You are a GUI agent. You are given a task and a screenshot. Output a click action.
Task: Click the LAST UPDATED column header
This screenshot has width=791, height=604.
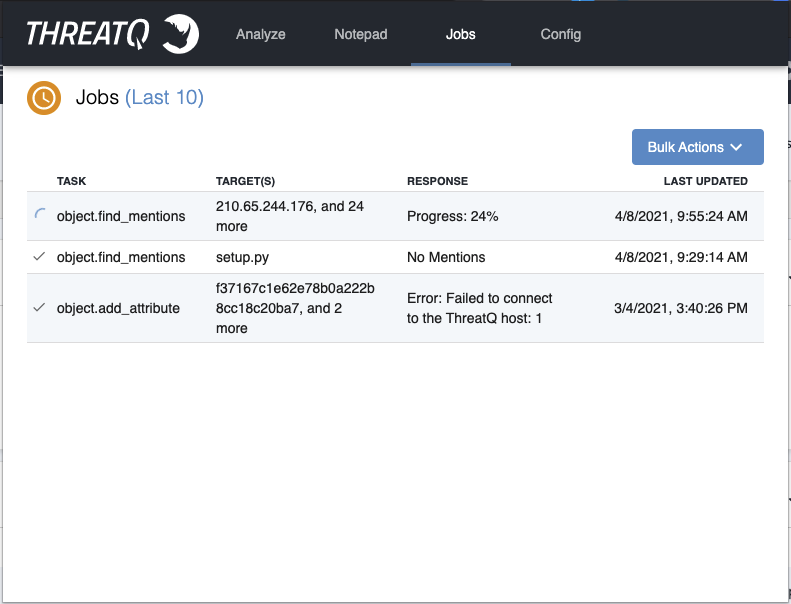706,181
